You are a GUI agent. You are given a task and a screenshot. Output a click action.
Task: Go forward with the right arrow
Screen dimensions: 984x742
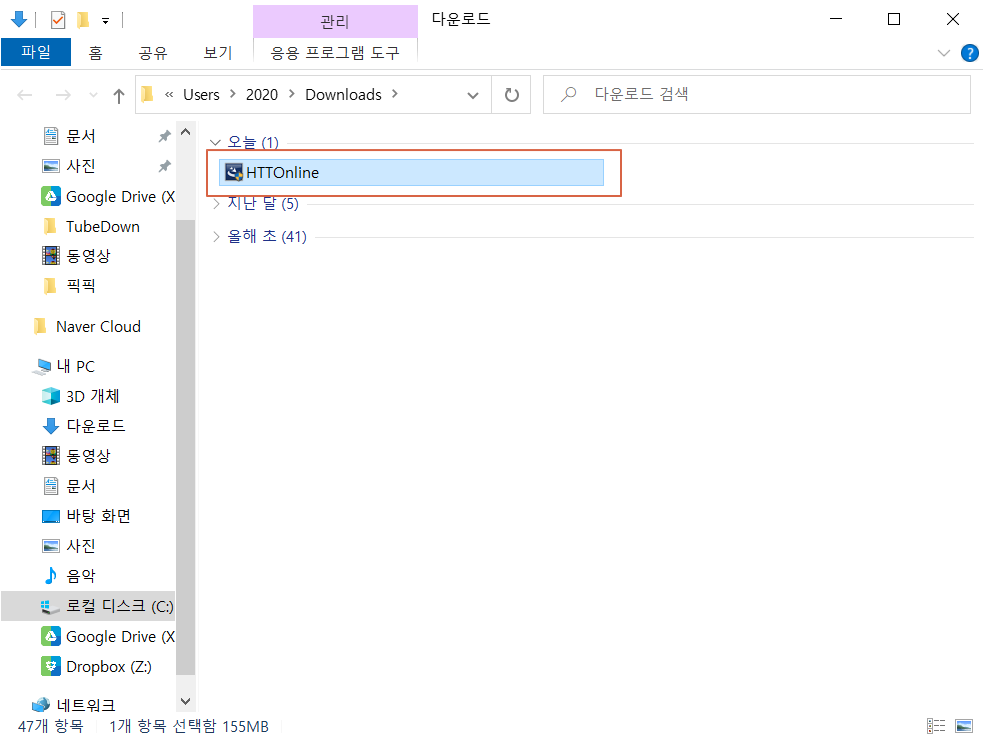(63, 95)
